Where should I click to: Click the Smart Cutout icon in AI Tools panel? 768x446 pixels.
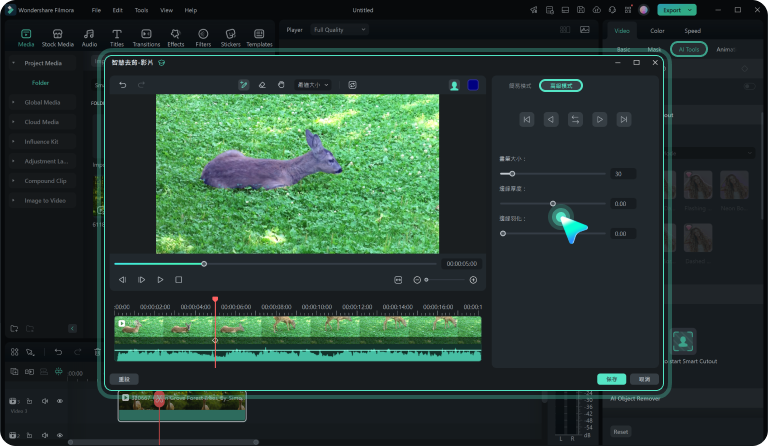click(683, 341)
